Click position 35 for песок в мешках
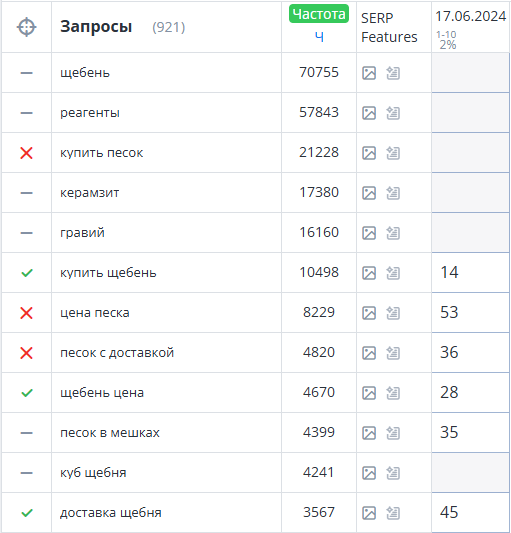 click(449, 432)
